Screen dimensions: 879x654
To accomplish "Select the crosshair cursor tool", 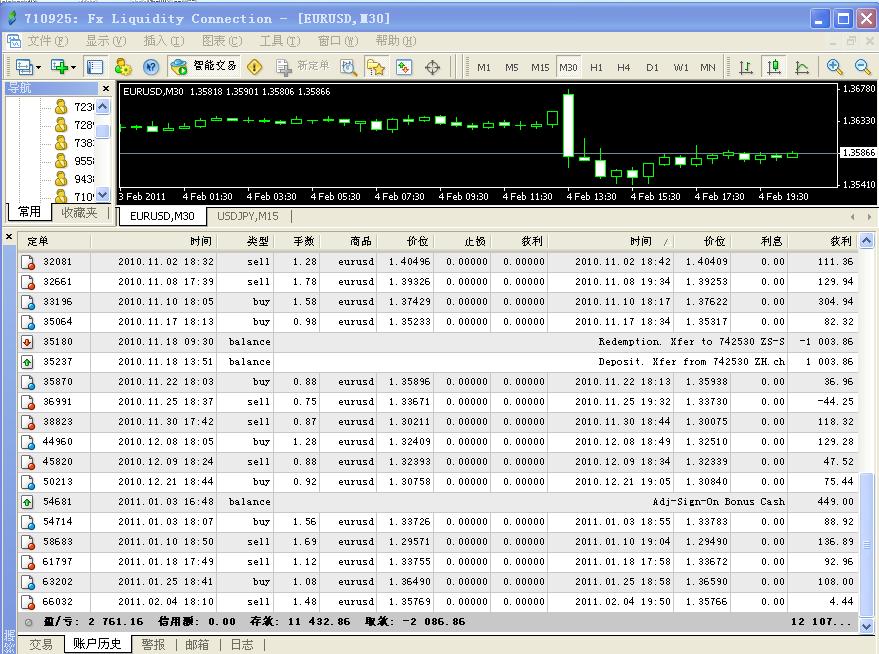I will 433,67.
